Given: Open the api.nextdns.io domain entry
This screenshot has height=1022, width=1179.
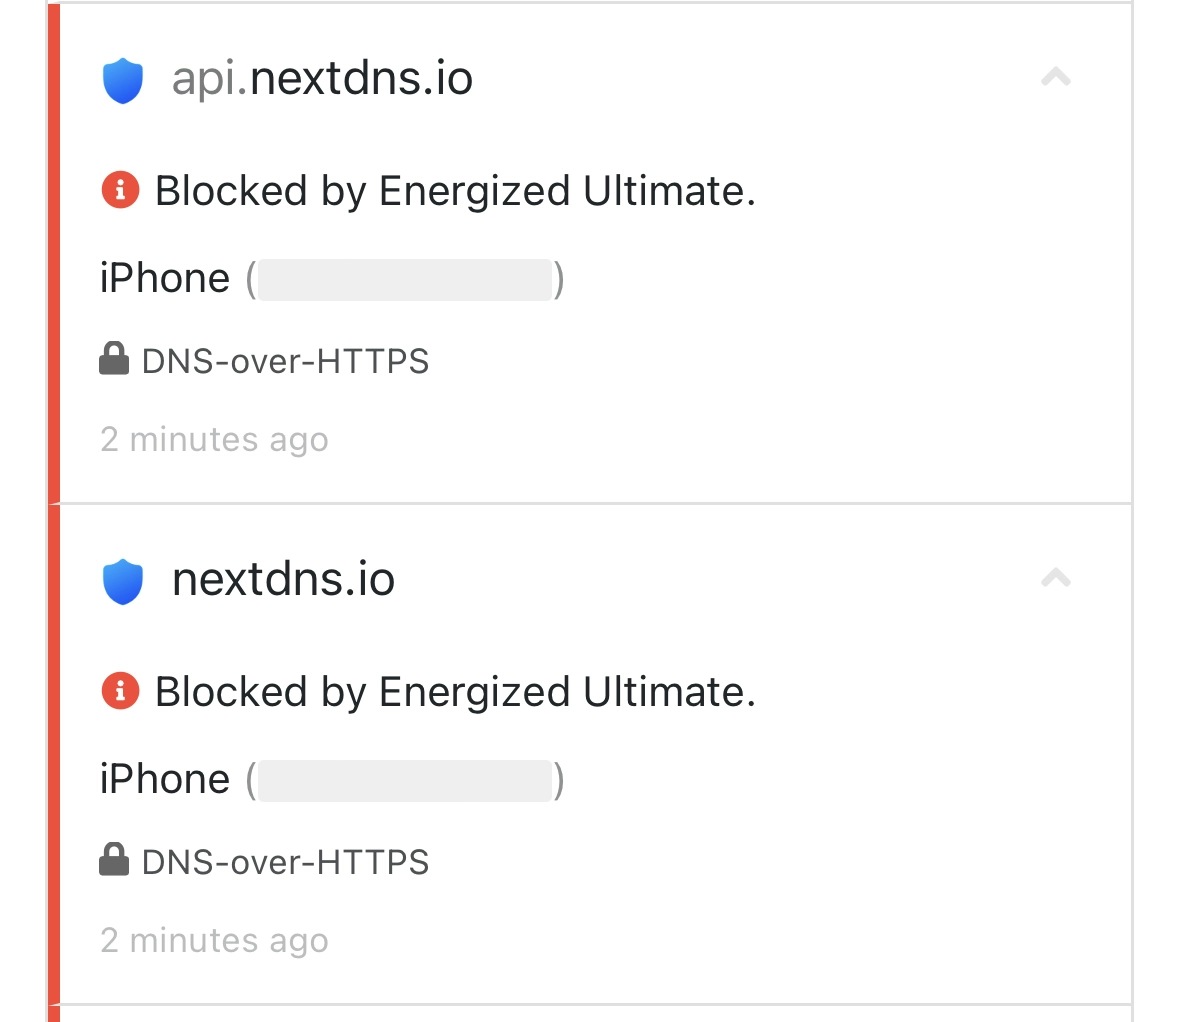Looking at the screenshot, I should coord(322,80).
